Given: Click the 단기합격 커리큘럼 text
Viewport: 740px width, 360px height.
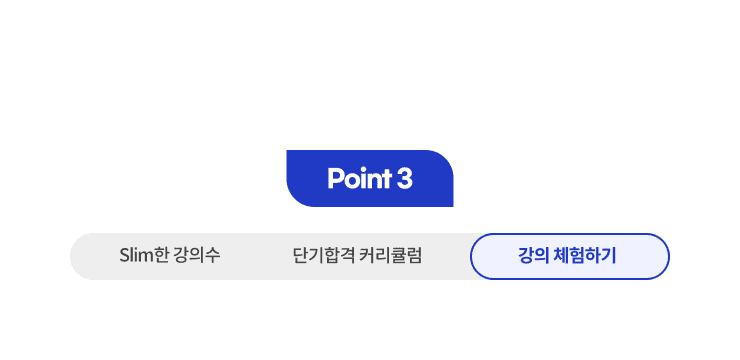Looking at the screenshot, I should coord(357,256).
